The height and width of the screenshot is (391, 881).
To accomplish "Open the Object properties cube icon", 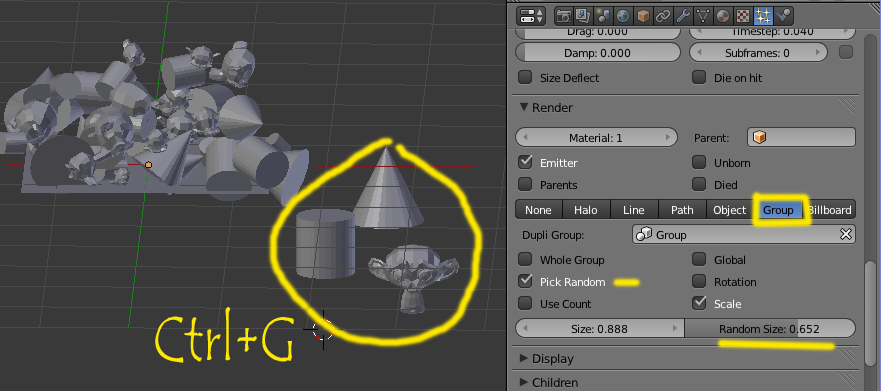I will (644, 16).
